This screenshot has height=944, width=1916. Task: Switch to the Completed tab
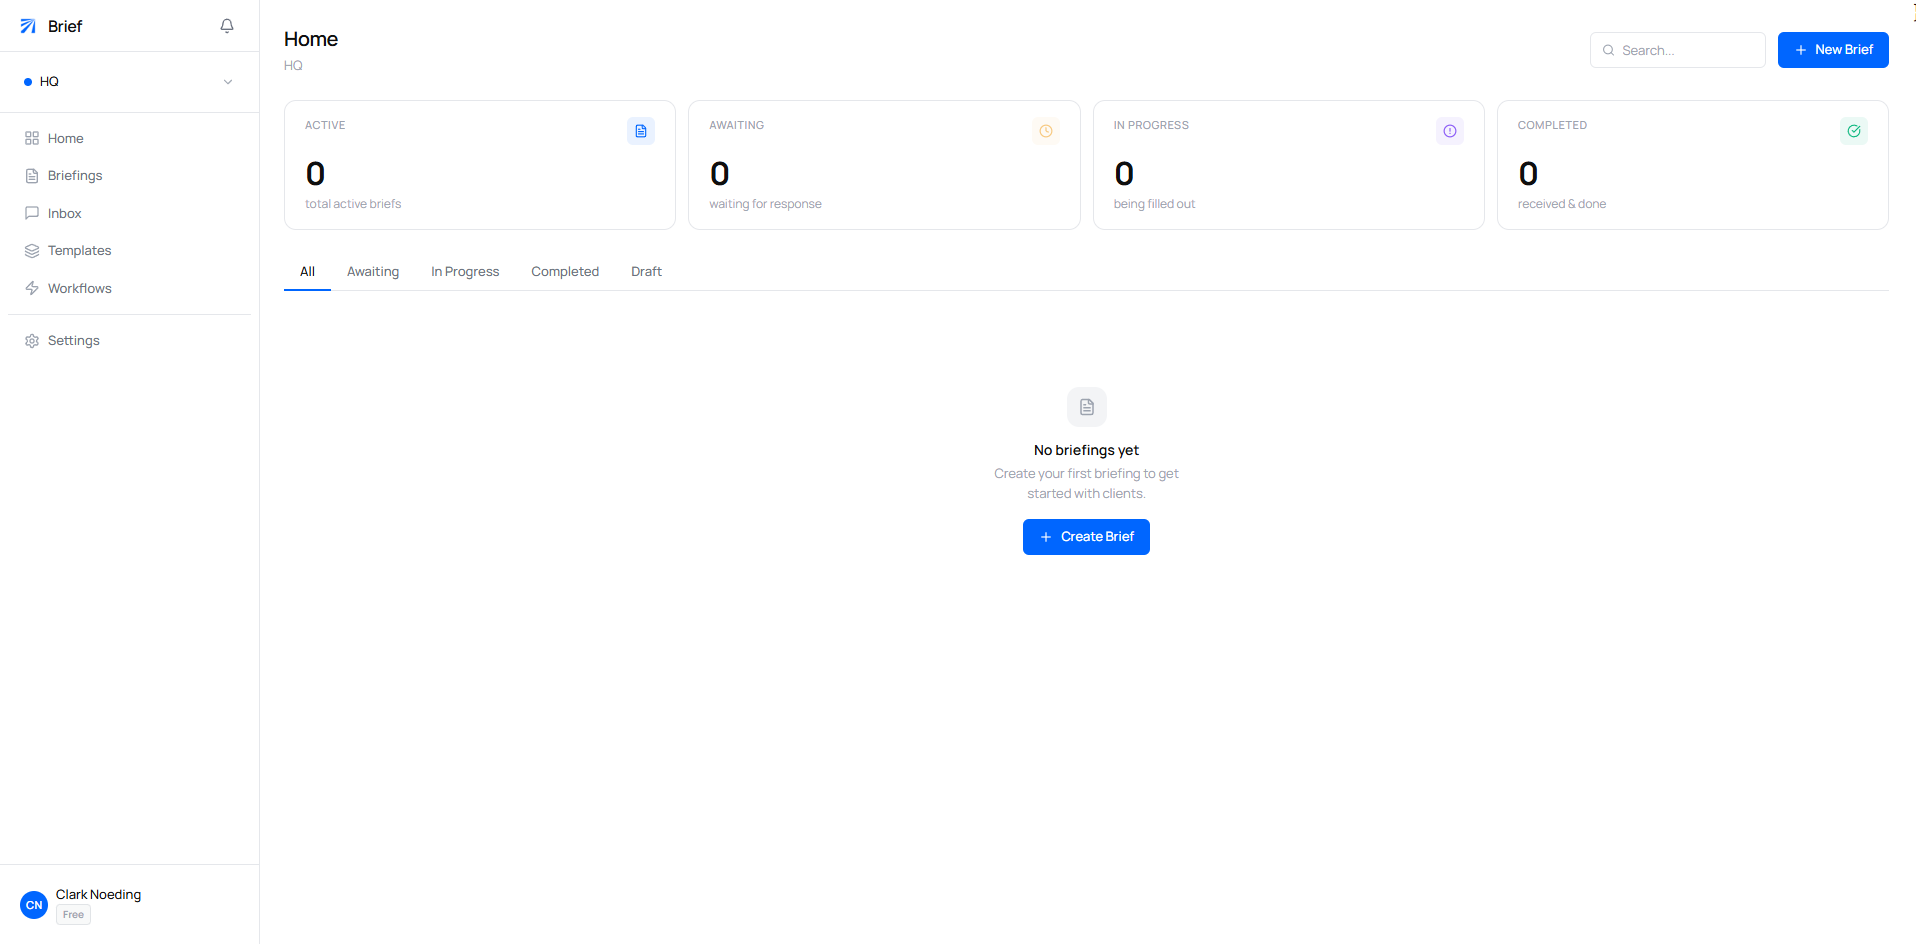tap(564, 271)
